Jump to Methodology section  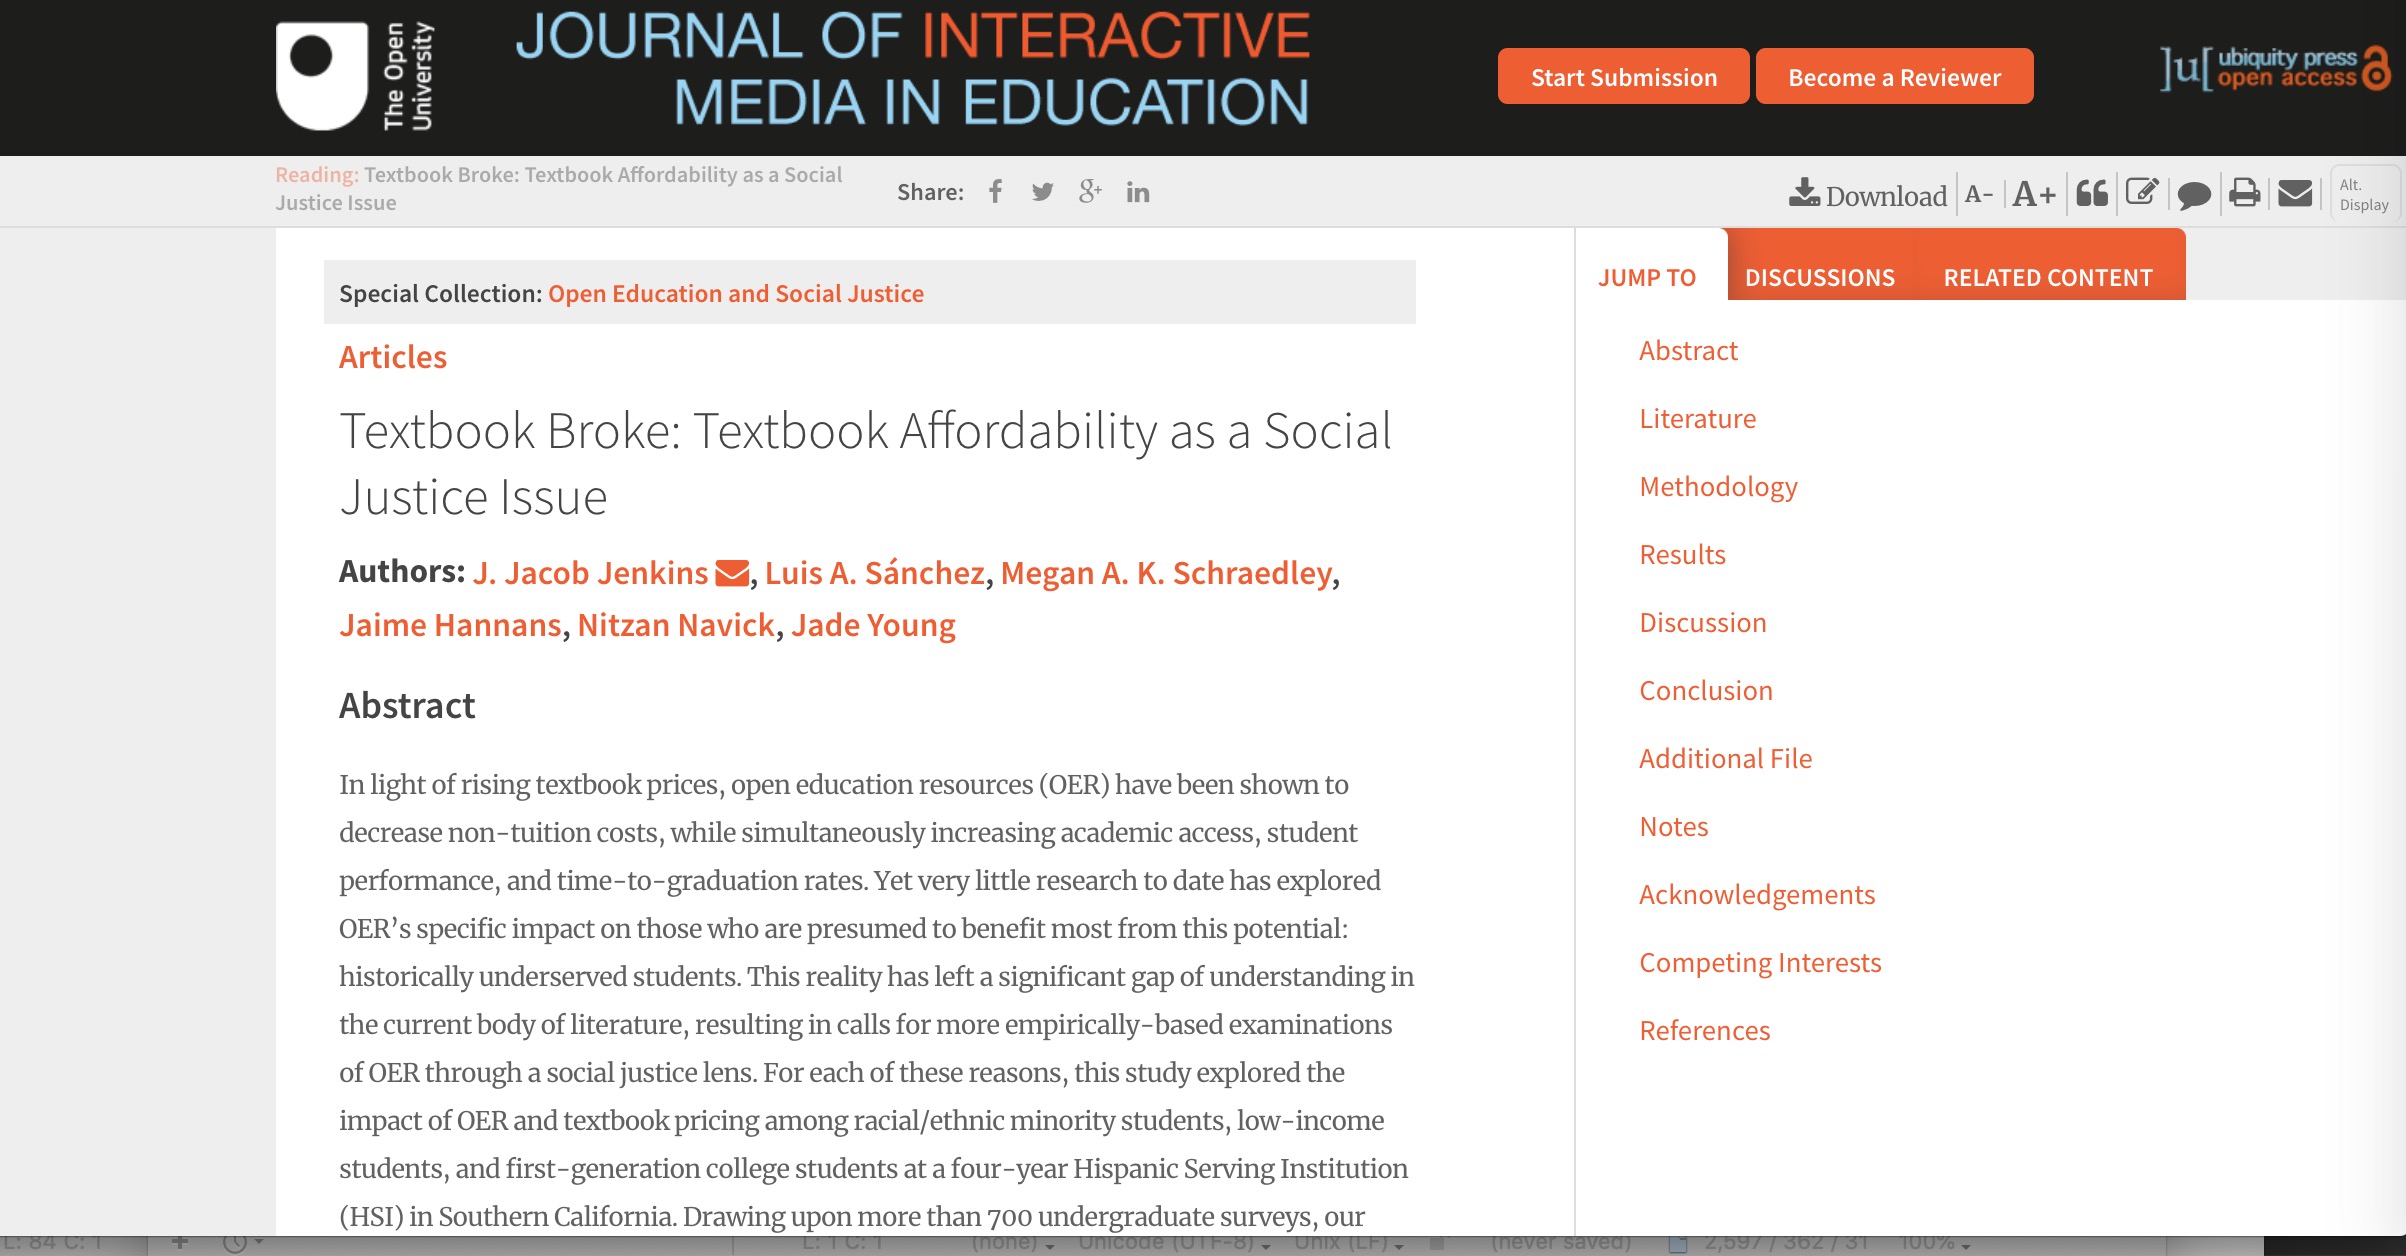click(1718, 487)
